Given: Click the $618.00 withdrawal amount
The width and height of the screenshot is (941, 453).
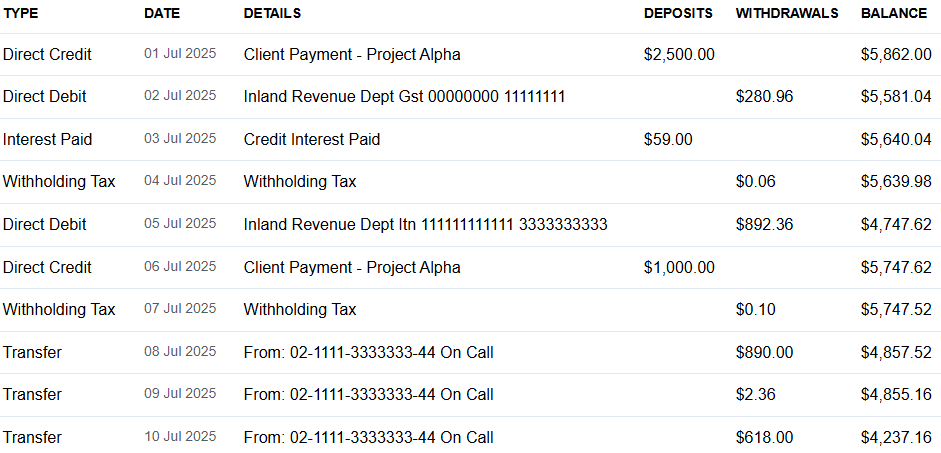Looking at the screenshot, I should [764, 438].
